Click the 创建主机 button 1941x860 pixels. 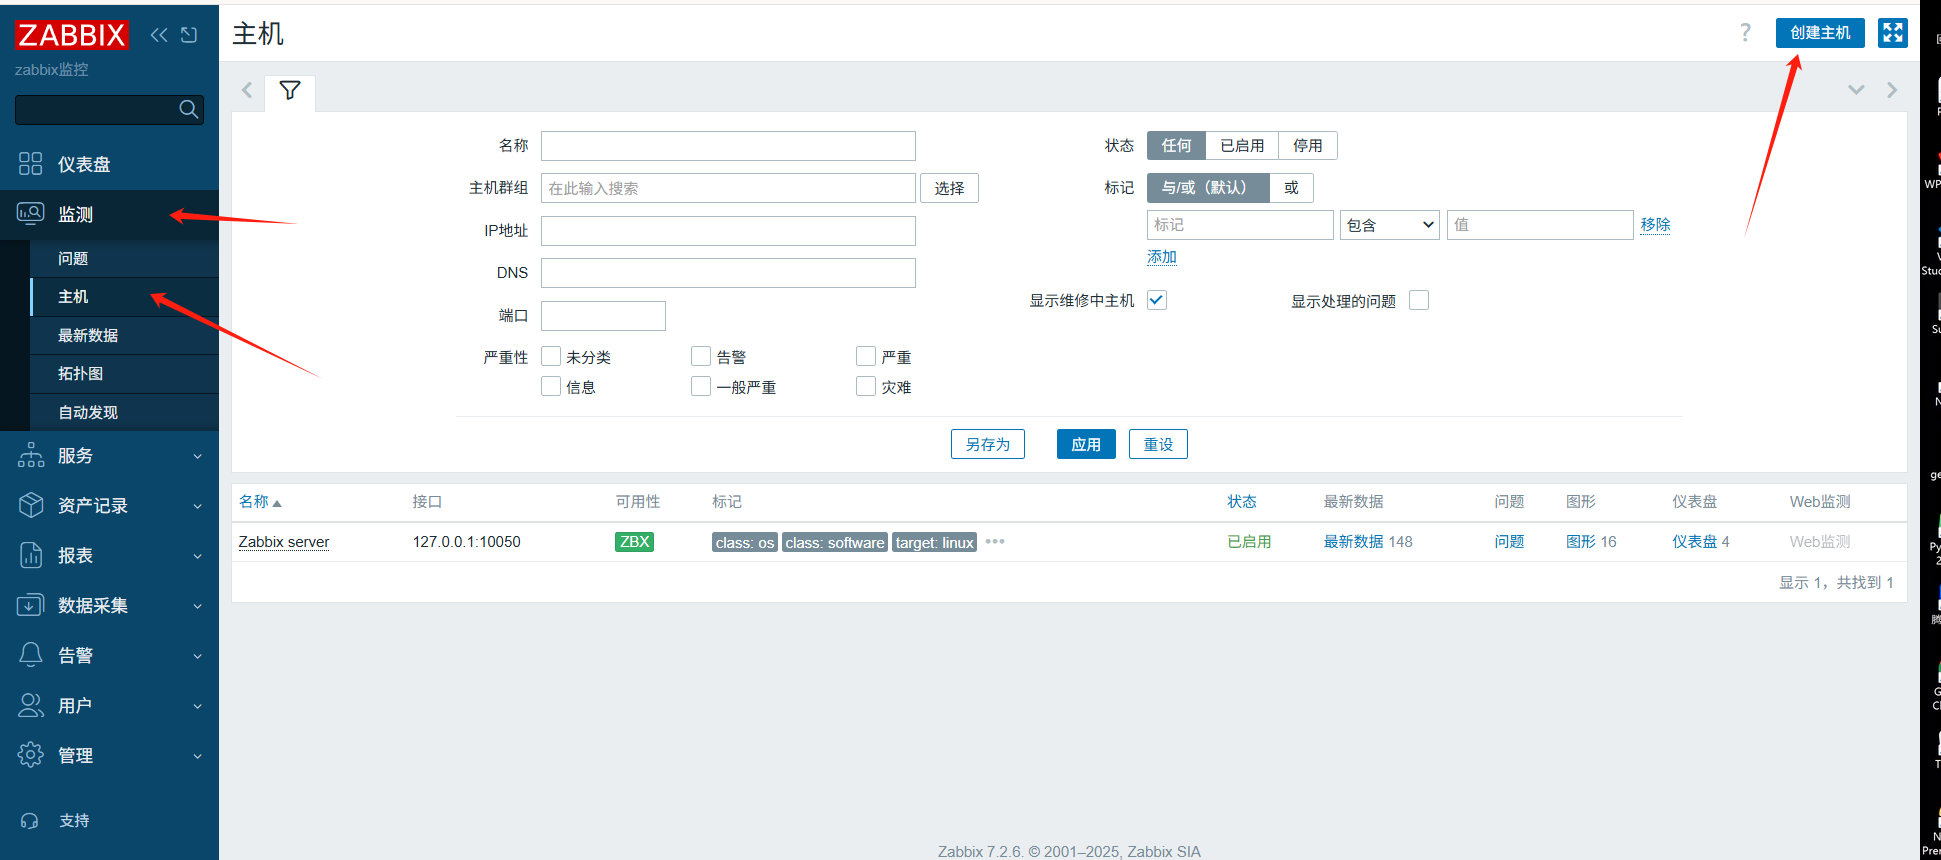(x=1820, y=33)
